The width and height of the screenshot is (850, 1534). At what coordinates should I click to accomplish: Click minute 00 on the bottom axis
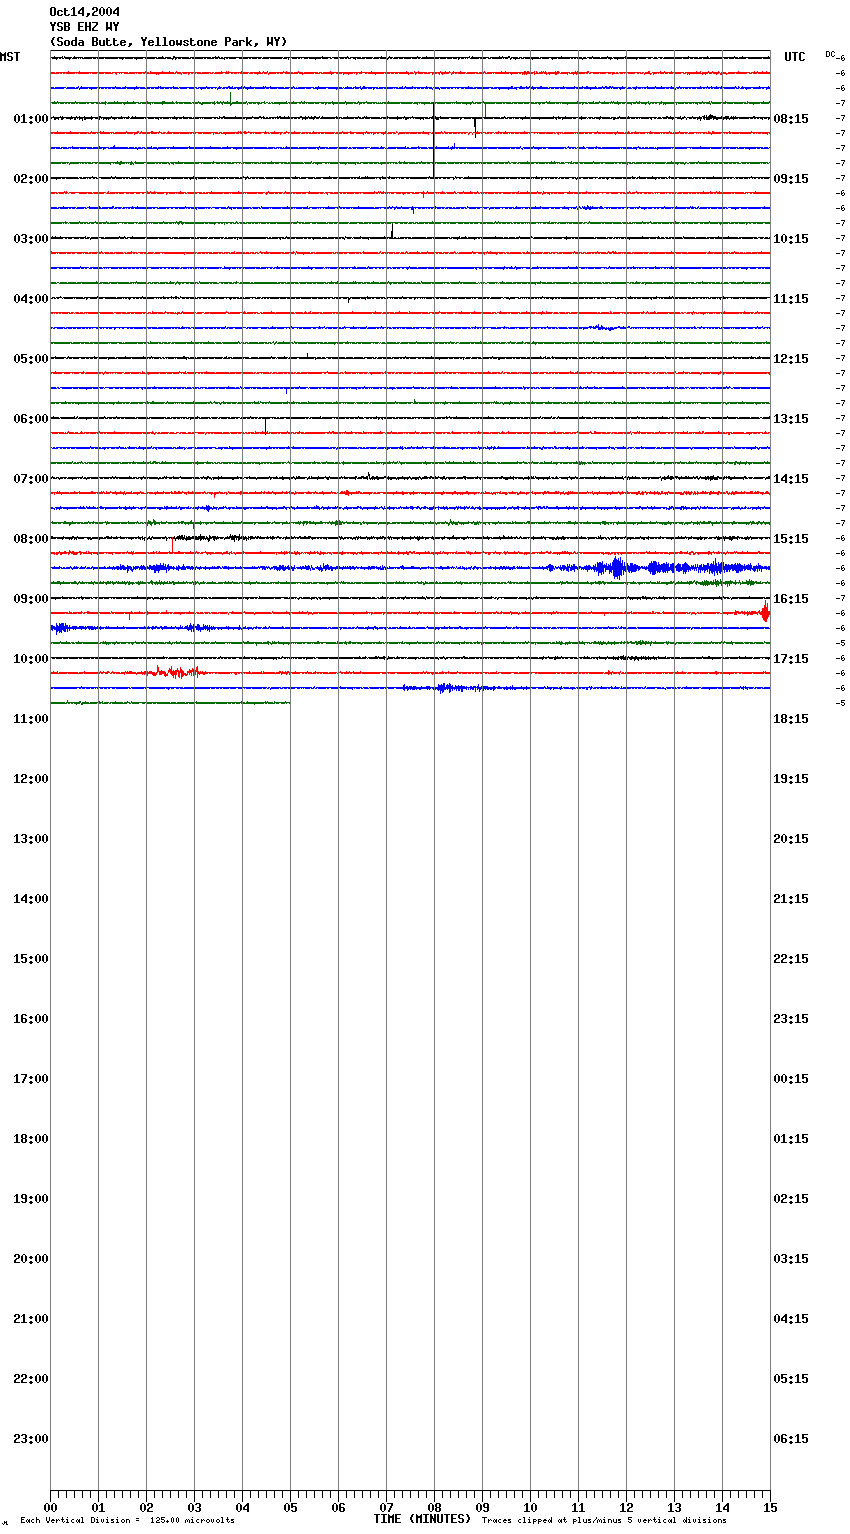point(50,1507)
